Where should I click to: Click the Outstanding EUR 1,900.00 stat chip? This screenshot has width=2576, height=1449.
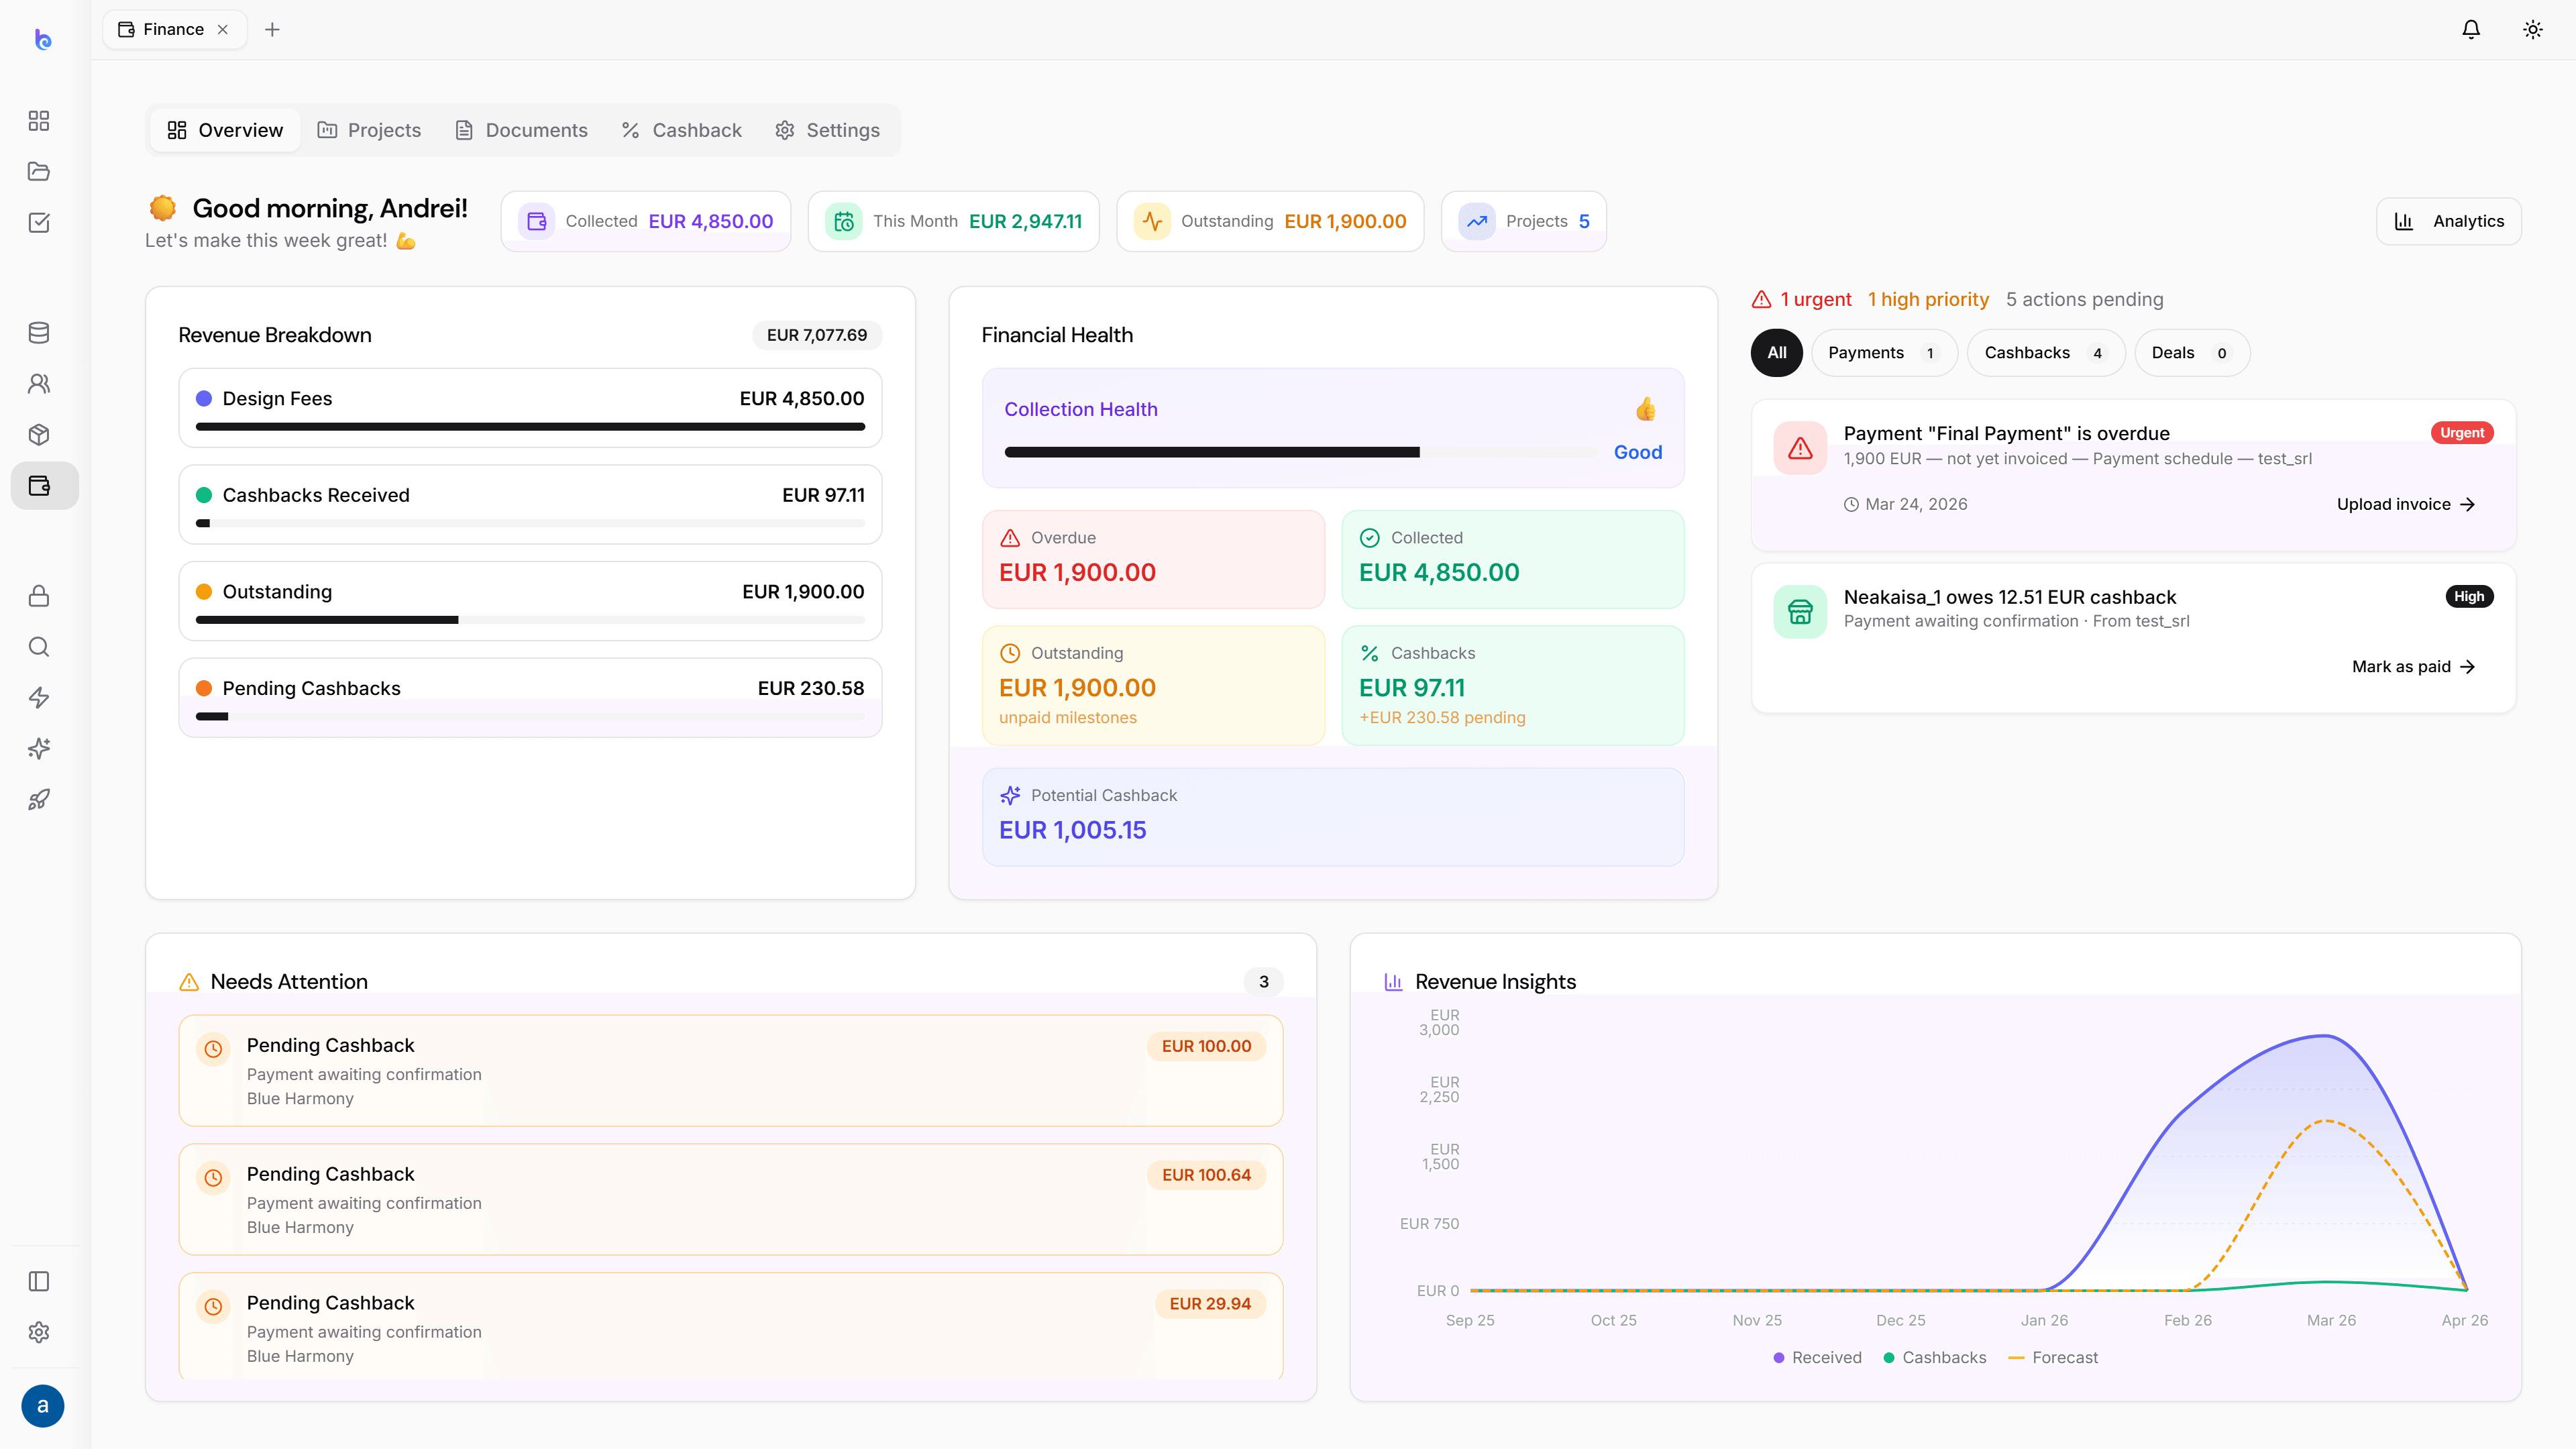(x=1270, y=221)
